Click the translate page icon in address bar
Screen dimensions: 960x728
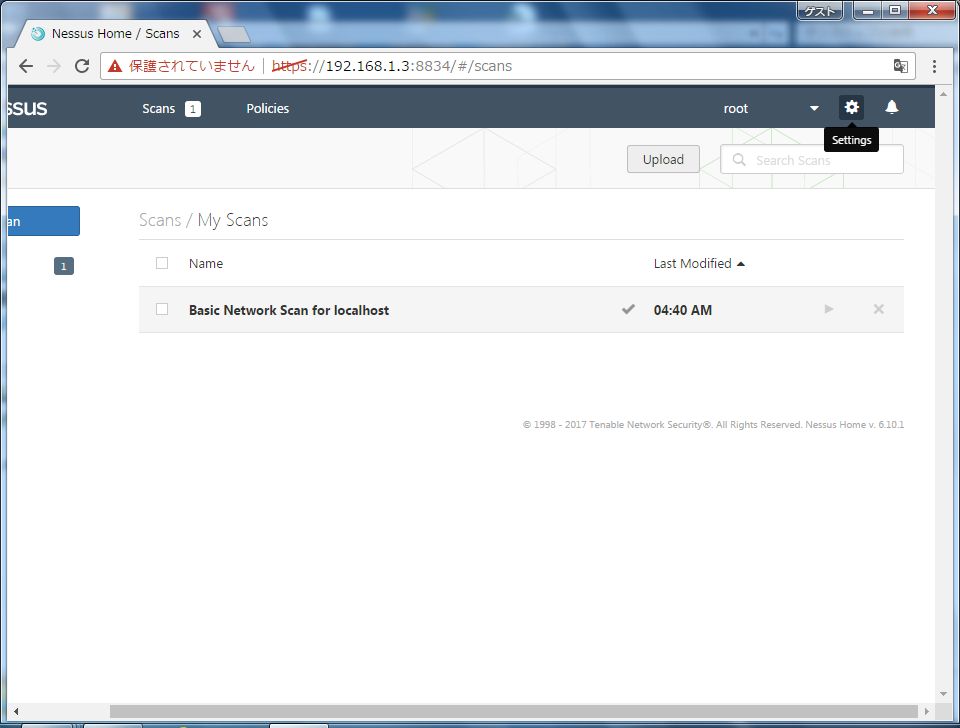[900, 66]
